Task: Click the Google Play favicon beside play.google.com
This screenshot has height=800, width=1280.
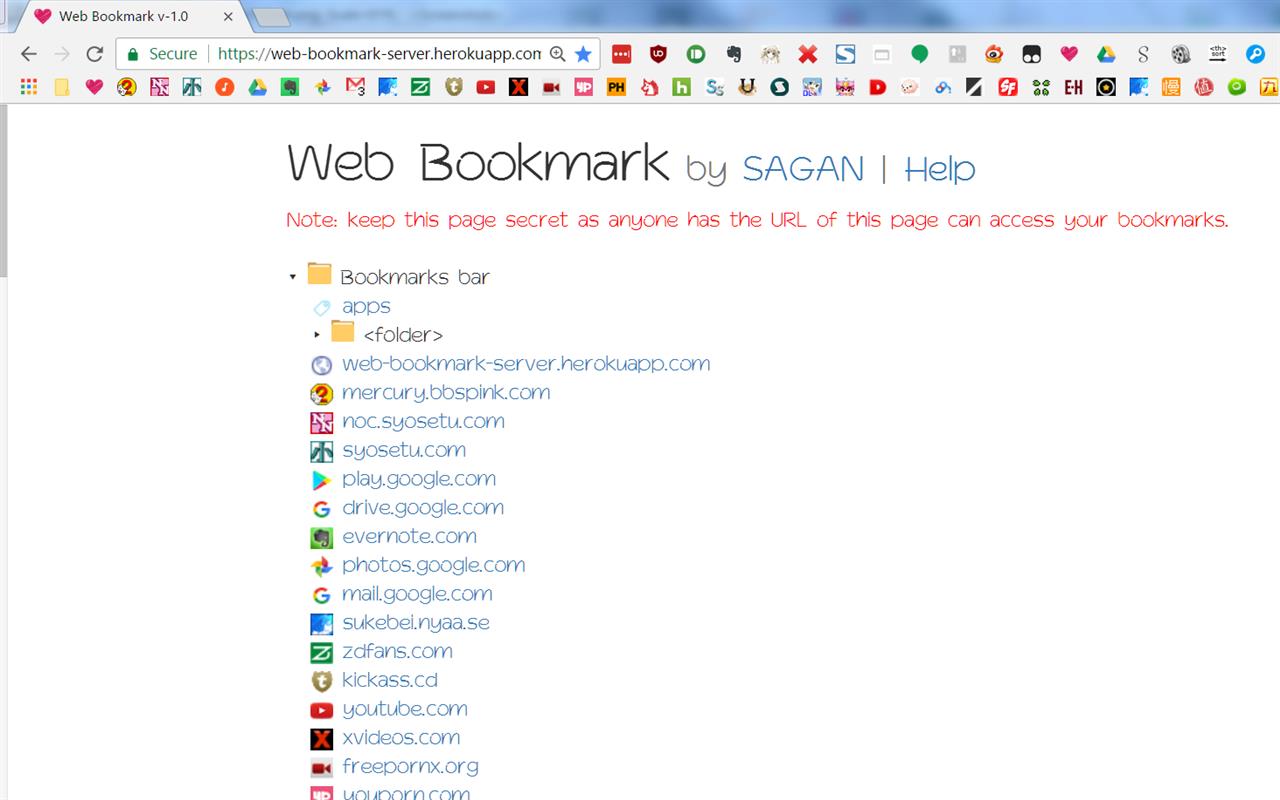Action: (321, 480)
